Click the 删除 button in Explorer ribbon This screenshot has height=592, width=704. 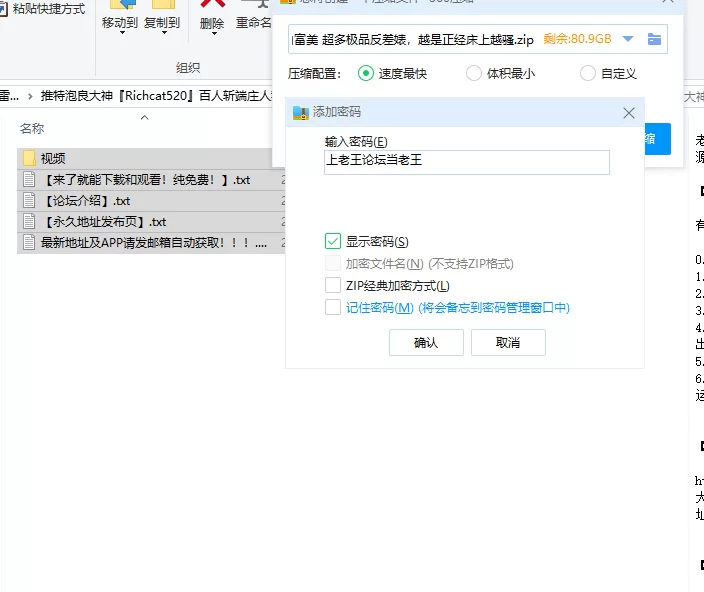(x=212, y=19)
